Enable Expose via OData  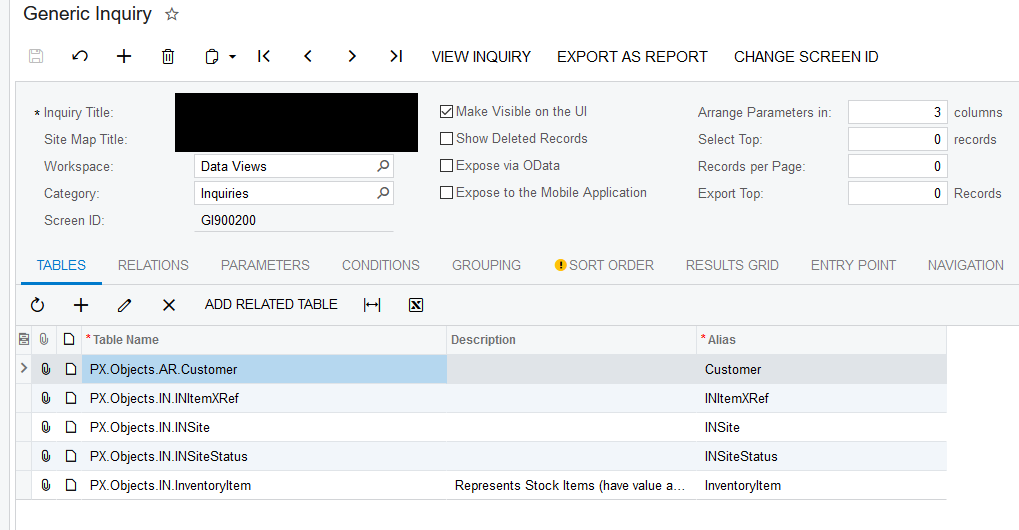(x=446, y=166)
